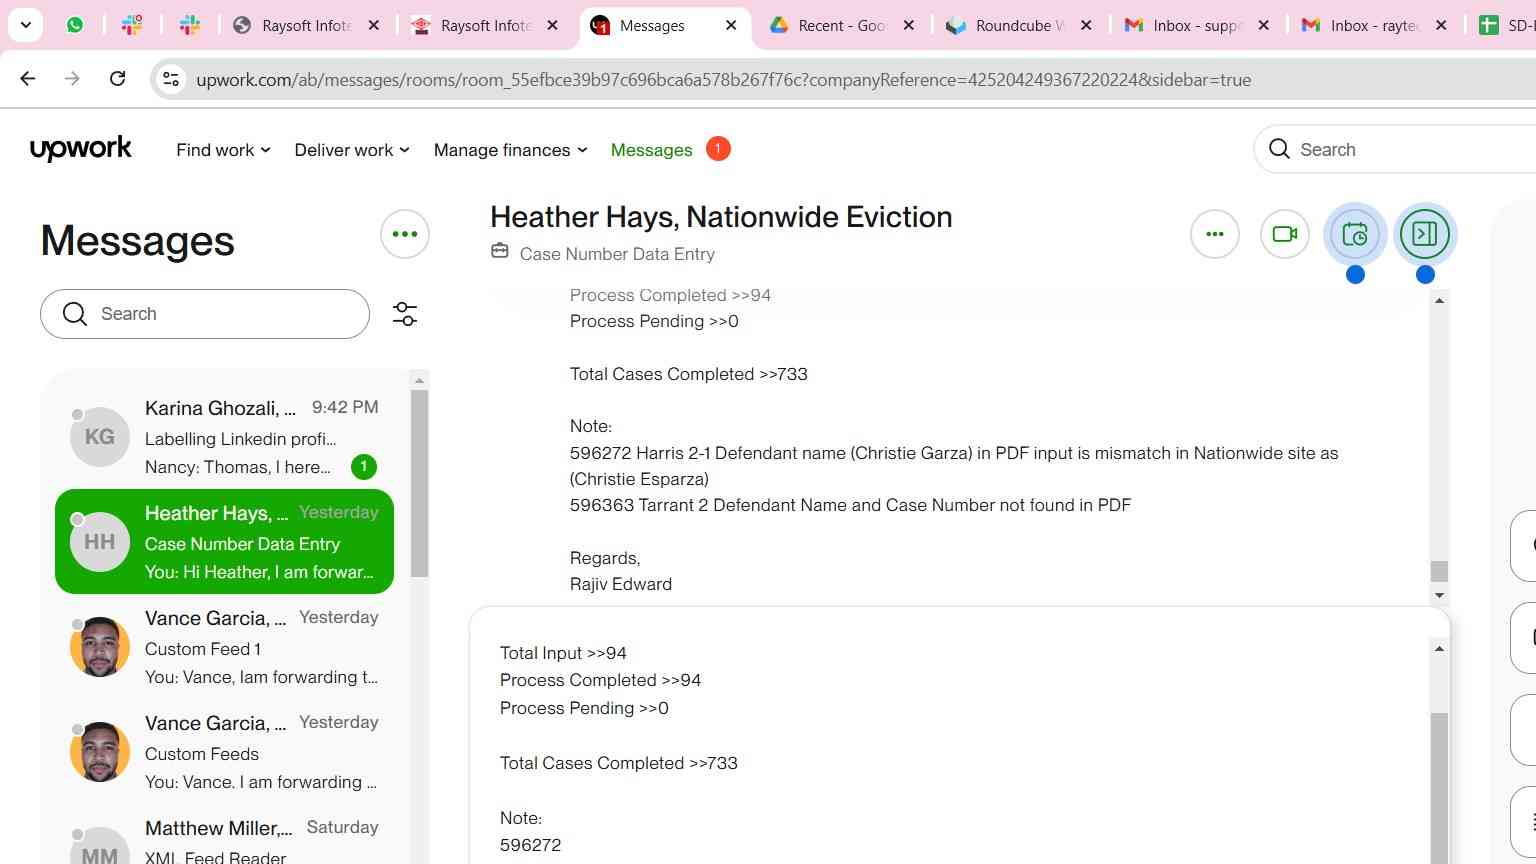
Task: Open Case Number Data Entry contract link
Action: [x=617, y=254]
